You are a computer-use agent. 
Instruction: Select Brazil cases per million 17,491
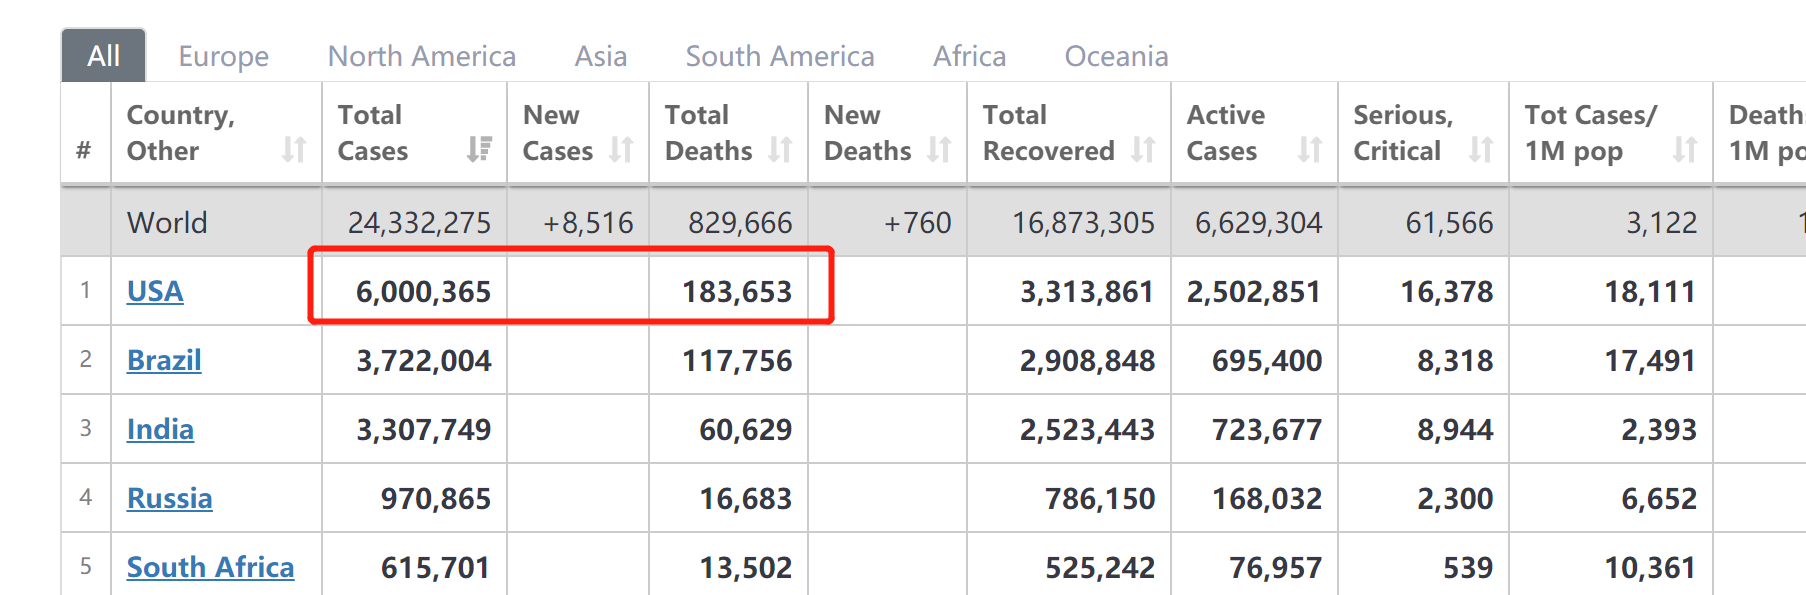coord(1650,360)
